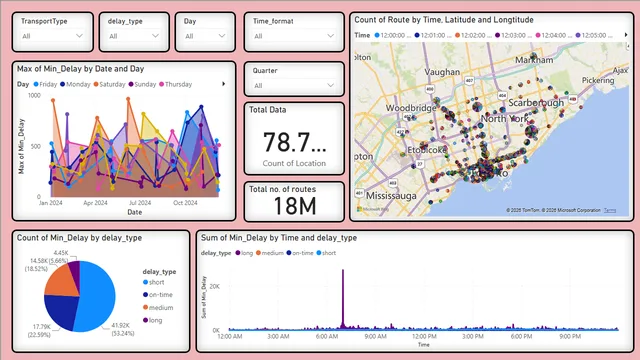Click the Scarborough label on the map
The image size is (640, 360).
(x=536, y=102)
